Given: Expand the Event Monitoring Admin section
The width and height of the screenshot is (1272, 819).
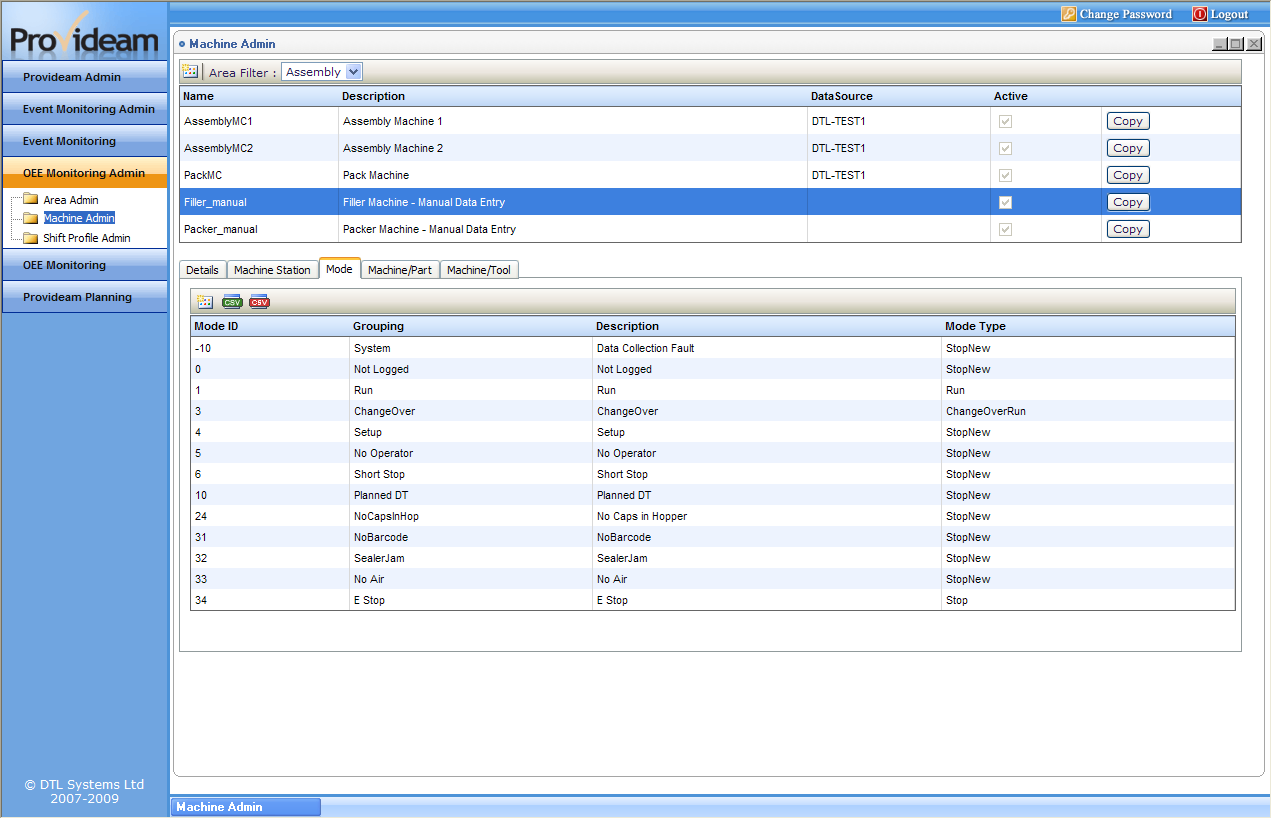Looking at the screenshot, I should click(x=85, y=109).
